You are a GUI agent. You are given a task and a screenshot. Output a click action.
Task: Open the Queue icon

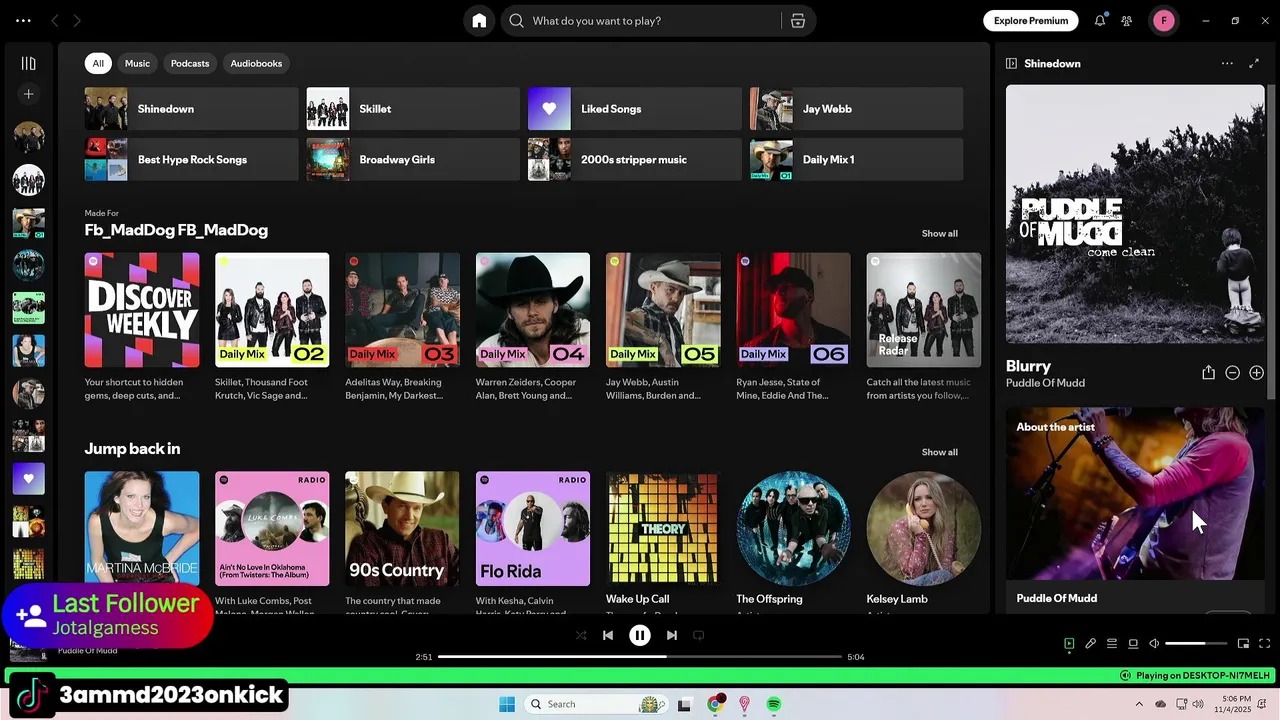pyautogui.click(x=1112, y=644)
